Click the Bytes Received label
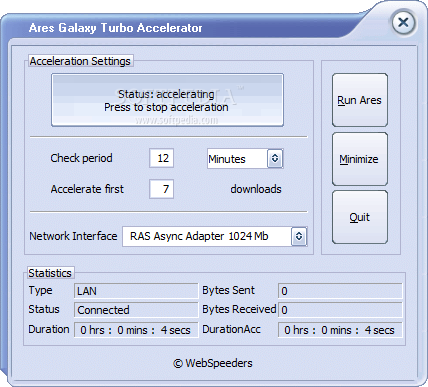428x387 pixels. coord(239,309)
